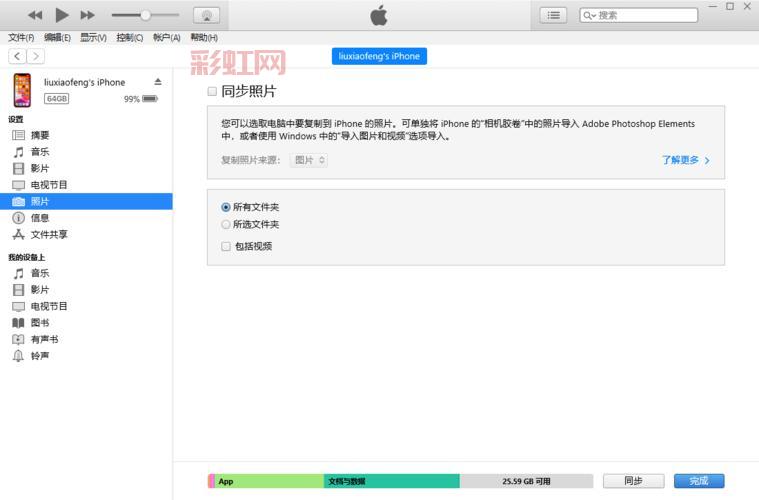Select the 所选文件夹 radio button
The height and width of the screenshot is (500, 759).
pyautogui.click(x=226, y=225)
